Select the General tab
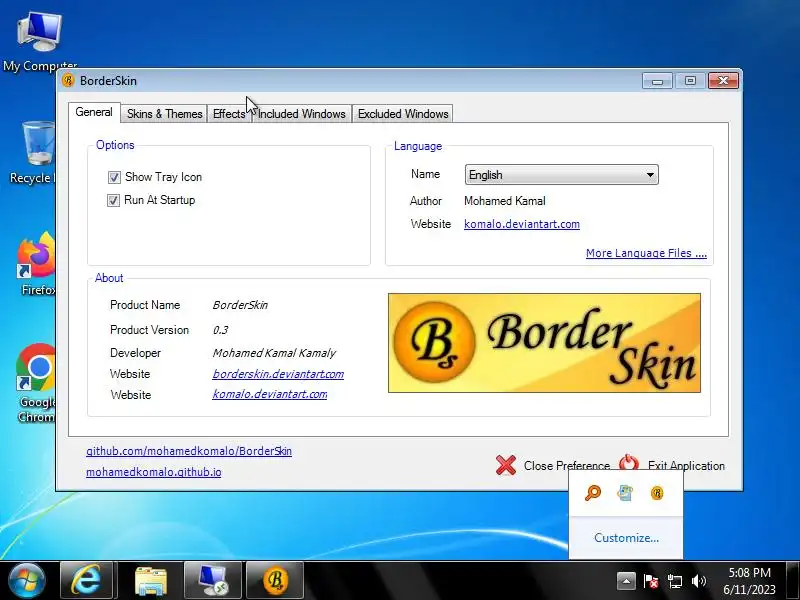Viewport: 800px width, 600px height. pos(94,112)
